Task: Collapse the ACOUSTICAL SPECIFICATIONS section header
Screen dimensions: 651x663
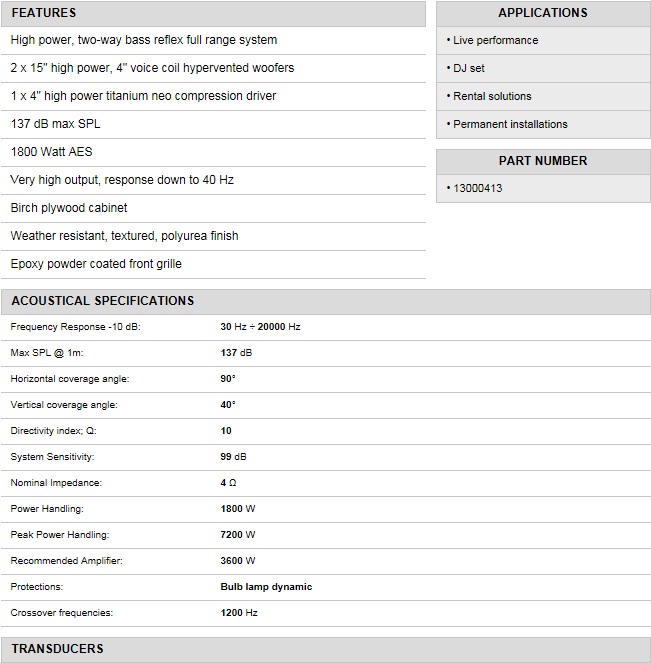Action: click(x=102, y=301)
